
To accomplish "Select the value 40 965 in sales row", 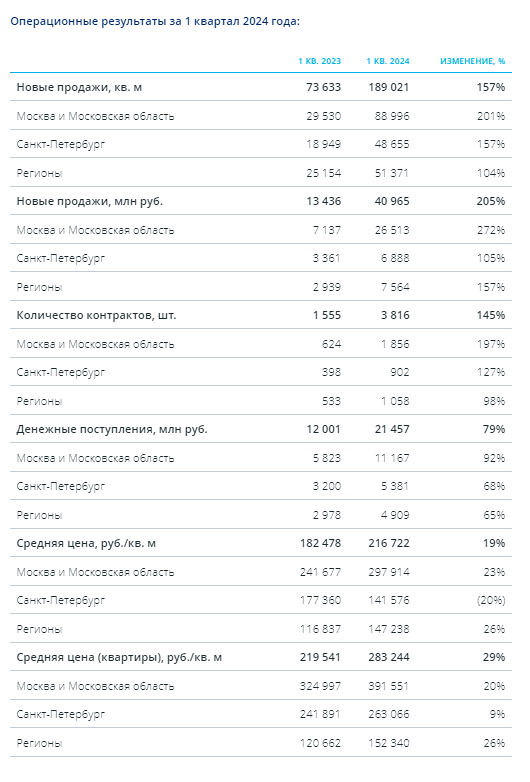I will 392,201.
